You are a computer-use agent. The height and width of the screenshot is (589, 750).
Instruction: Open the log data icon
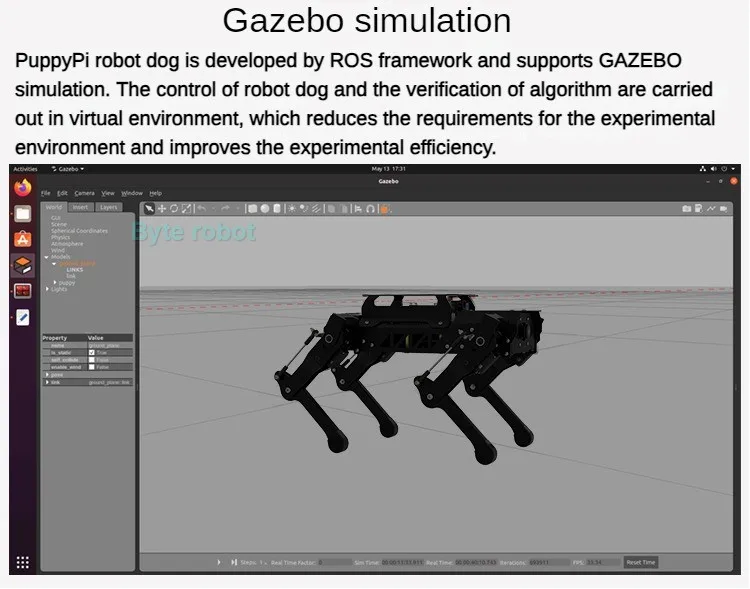point(698,209)
